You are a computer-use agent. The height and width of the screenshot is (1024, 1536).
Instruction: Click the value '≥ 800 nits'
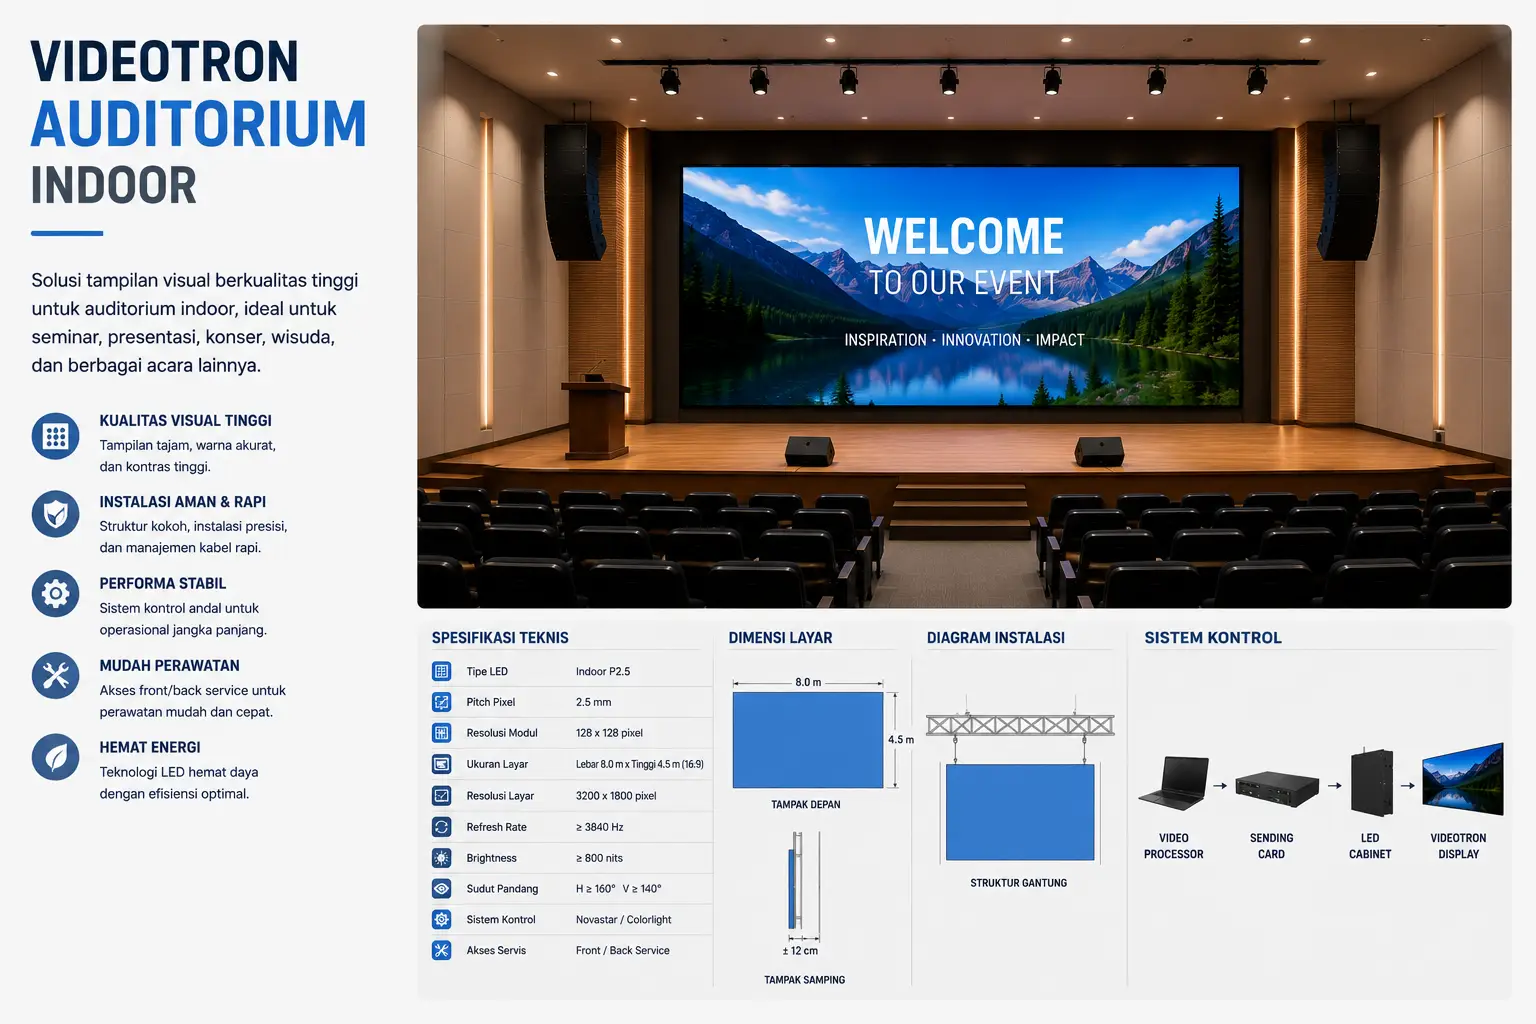[x=599, y=858]
